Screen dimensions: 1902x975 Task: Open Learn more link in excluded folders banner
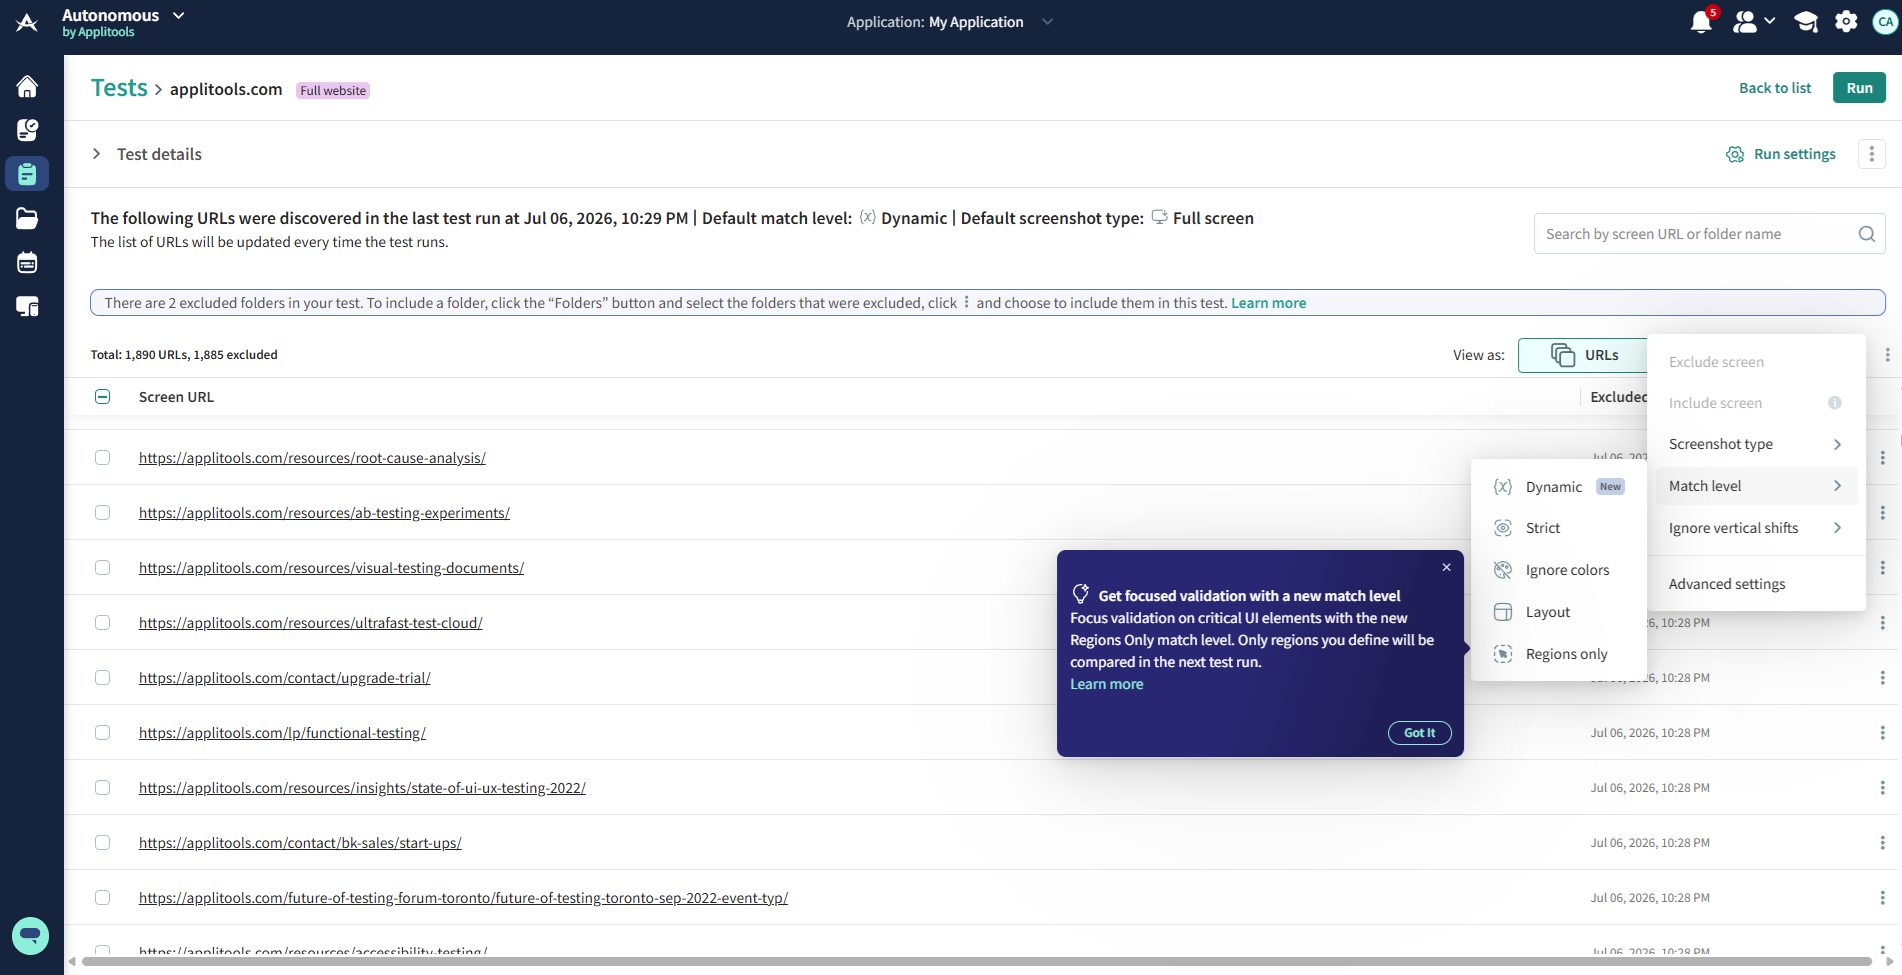(1268, 303)
